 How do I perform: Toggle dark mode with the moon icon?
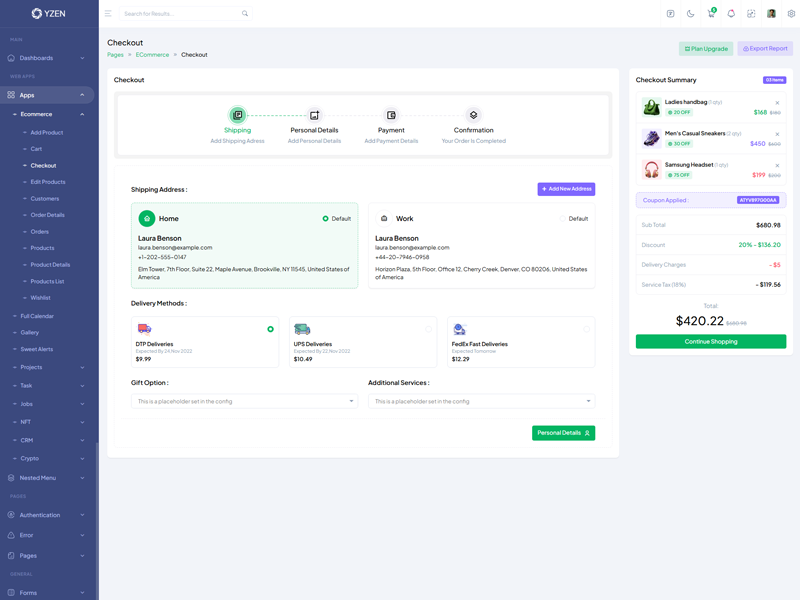pos(690,14)
